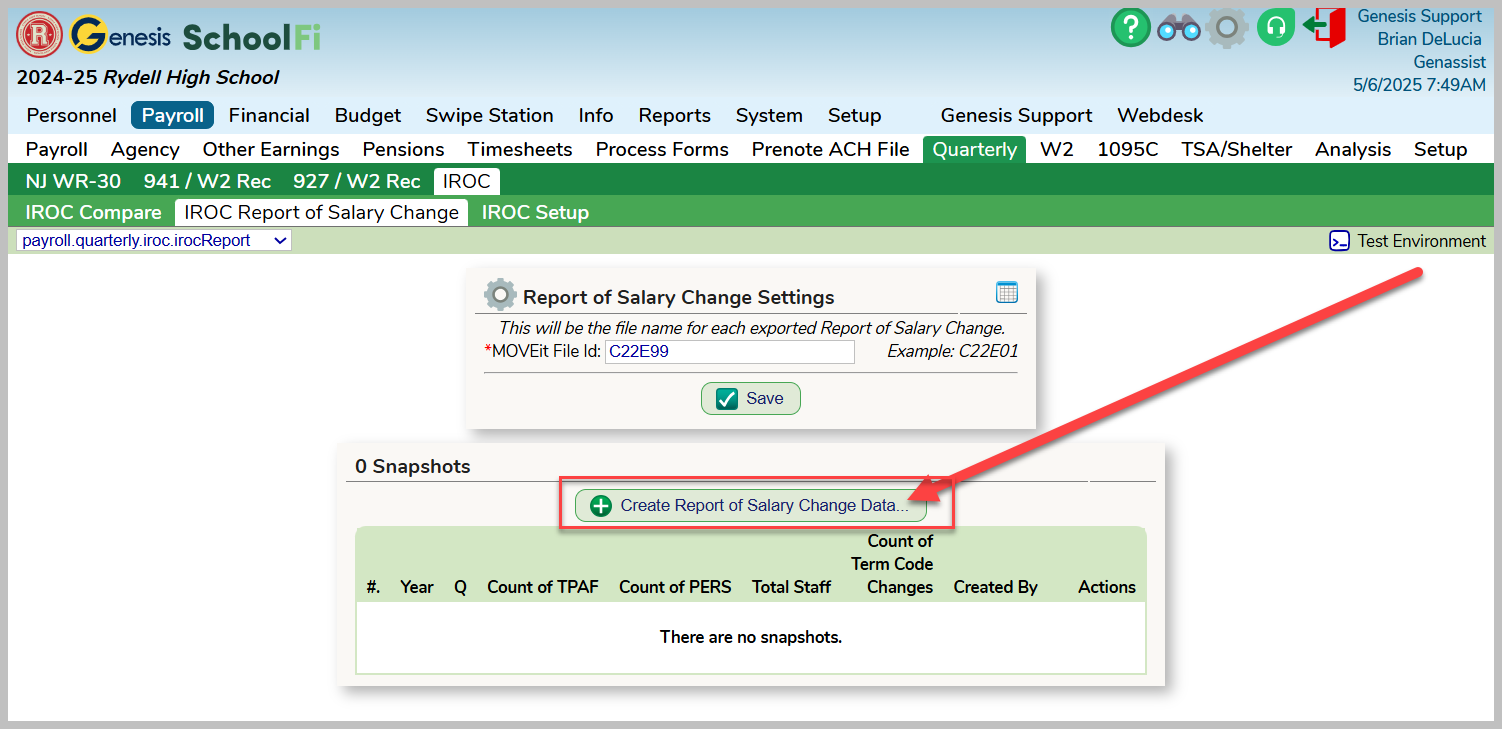
Task: Click Count of Term Code Changes header
Action: tap(892, 564)
